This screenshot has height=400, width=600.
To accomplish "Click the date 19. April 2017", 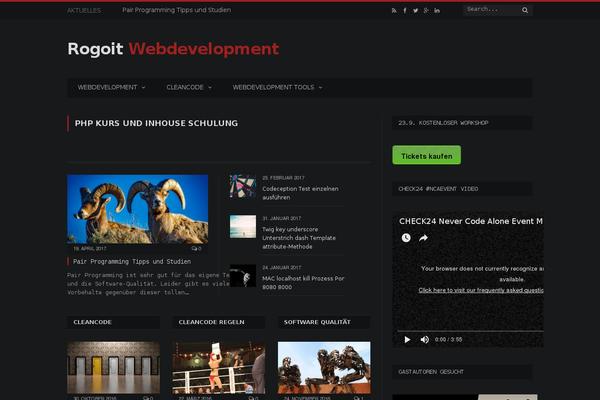I will coord(90,248).
